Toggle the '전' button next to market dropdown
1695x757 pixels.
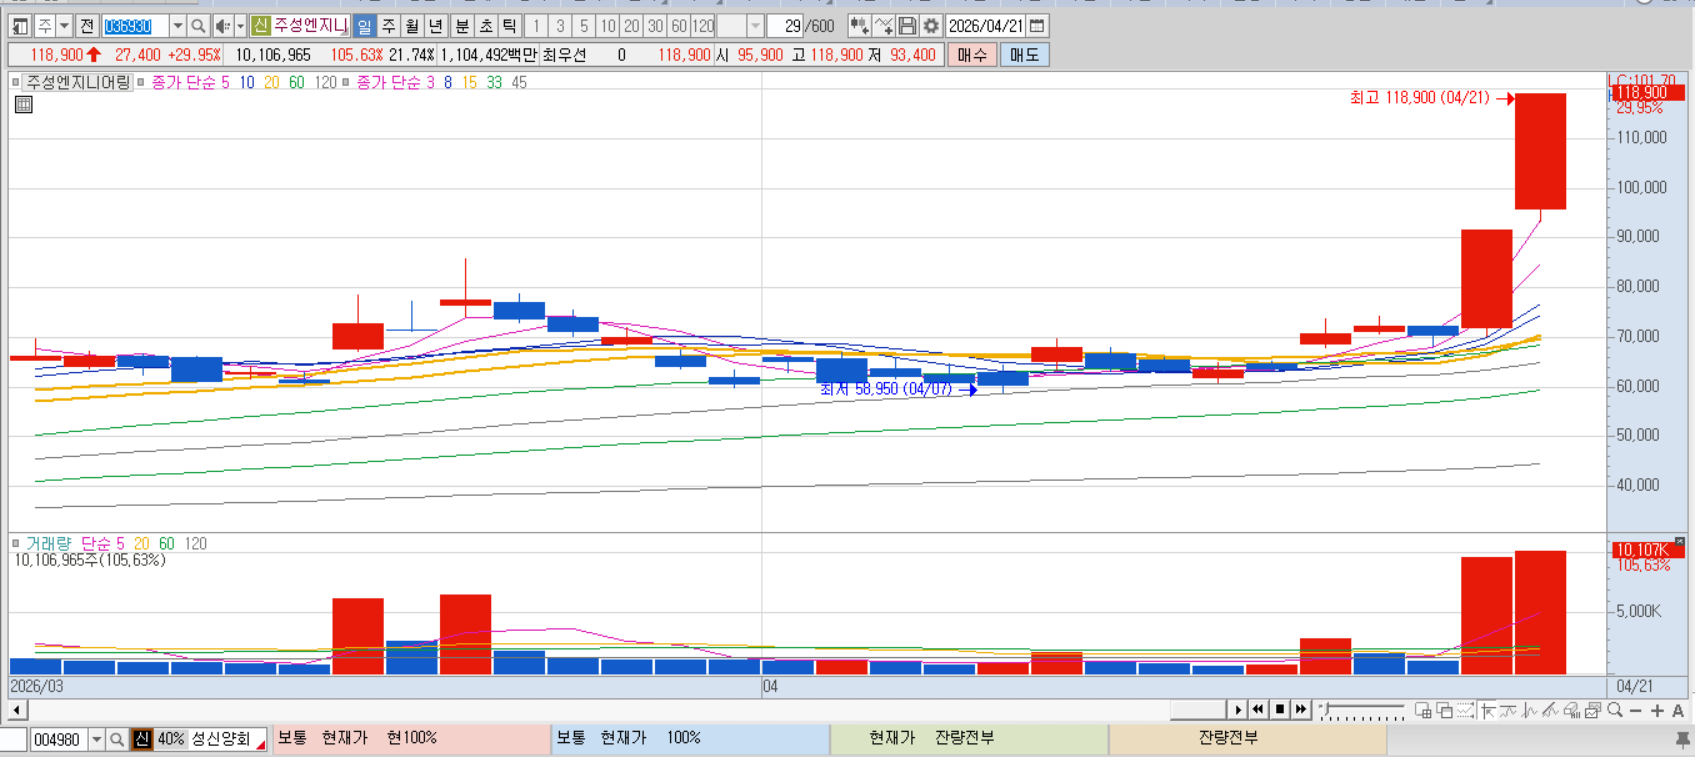click(x=87, y=26)
